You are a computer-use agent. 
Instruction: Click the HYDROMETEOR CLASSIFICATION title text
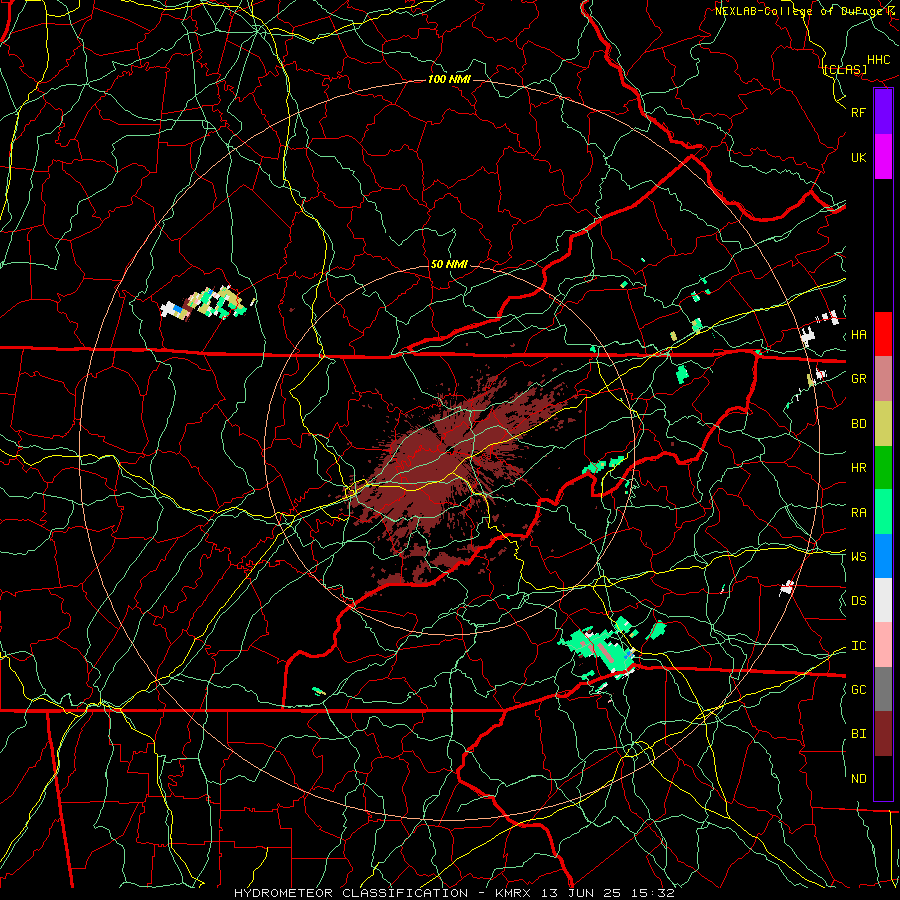point(351,893)
